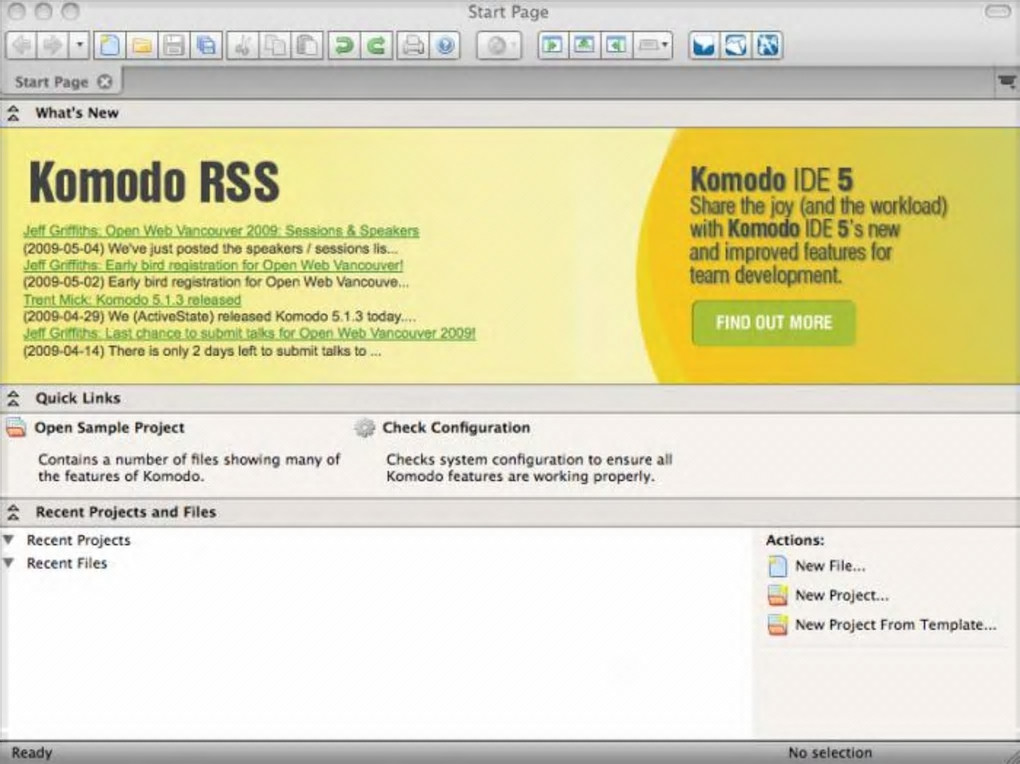Click the Save All icon
The image size is (1020, 764).
coord(206,46)
